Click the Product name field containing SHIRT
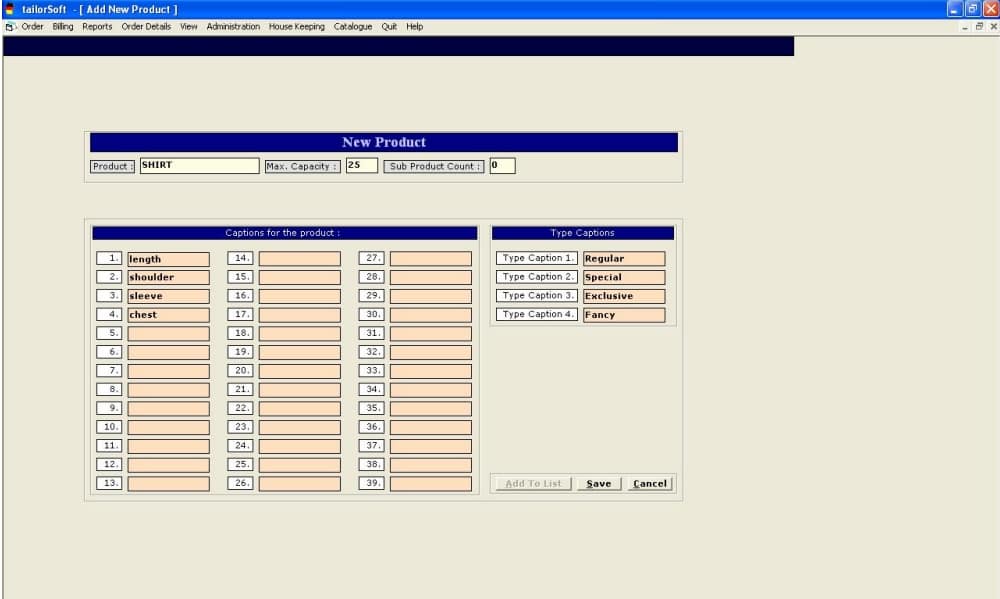Viewport: 1000px width, 599px height. [x=199, y=166]
